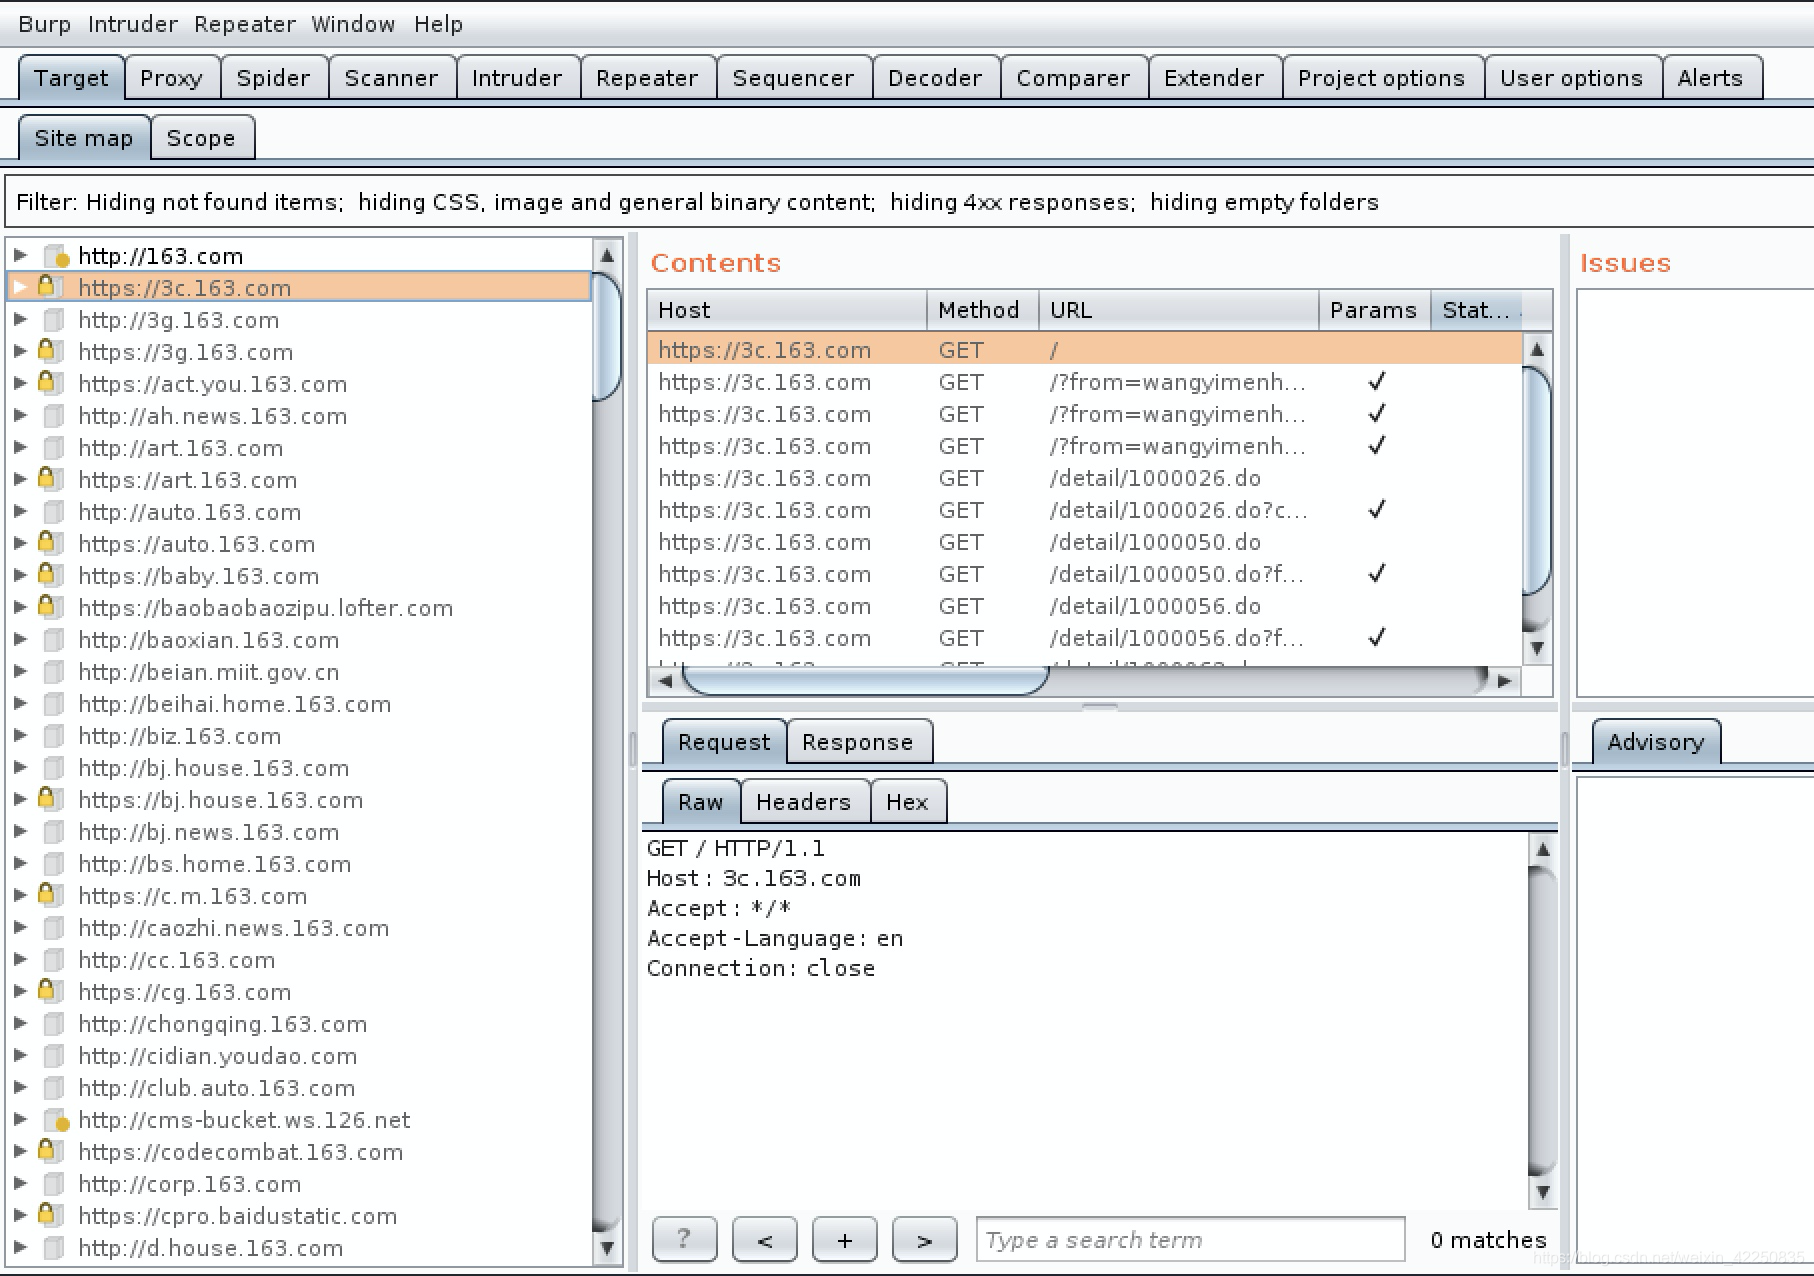This screenshot has height=1276, width=1814.
Task: Click the lock icon beside https://act.you.163.com
Action: coord(49,383)
